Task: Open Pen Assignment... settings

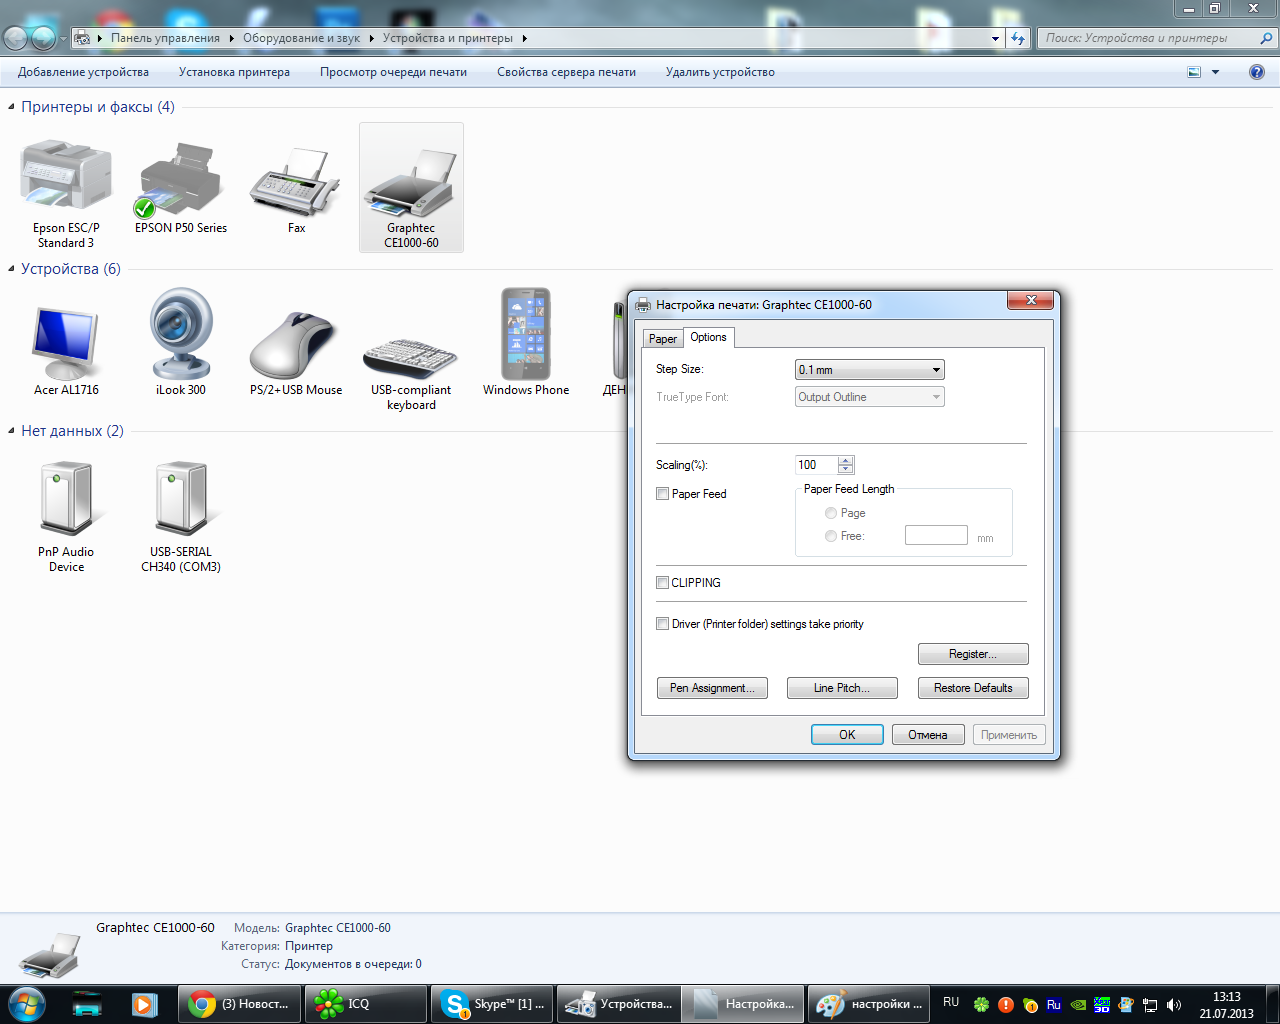Action: tap(712, 688)
